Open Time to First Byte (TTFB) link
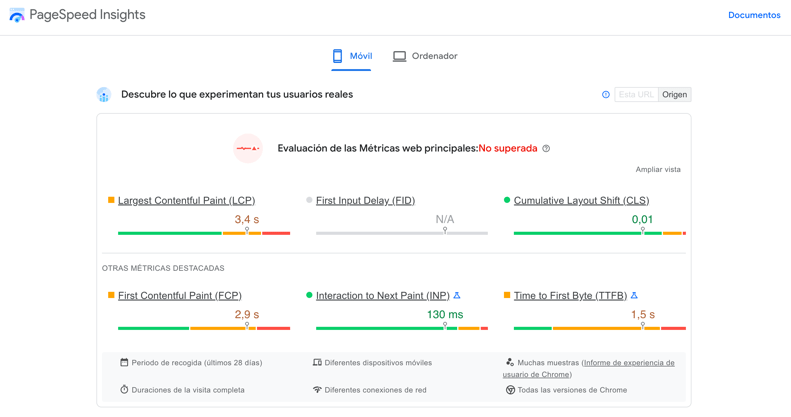This screenshot has height=417, width=791. [x=570, y=295]
